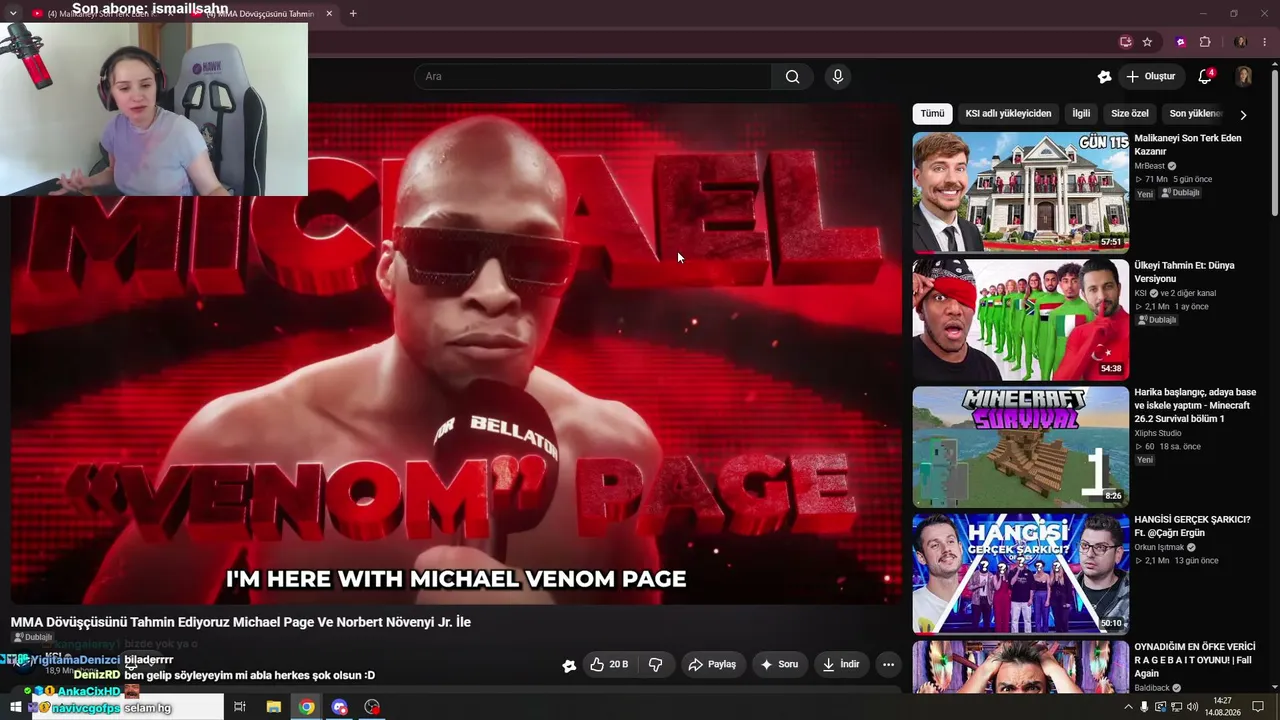This screenshot has width=1280, height=720.
Task: Open Xliphs Studio channel link
Action: click(x=1158, y=433)
